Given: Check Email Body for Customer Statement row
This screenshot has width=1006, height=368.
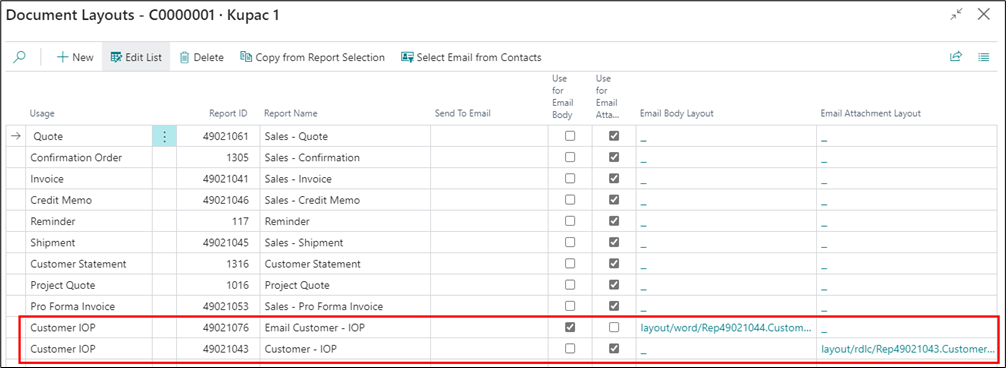Looking at the screenshot, I should click(570, 263).
